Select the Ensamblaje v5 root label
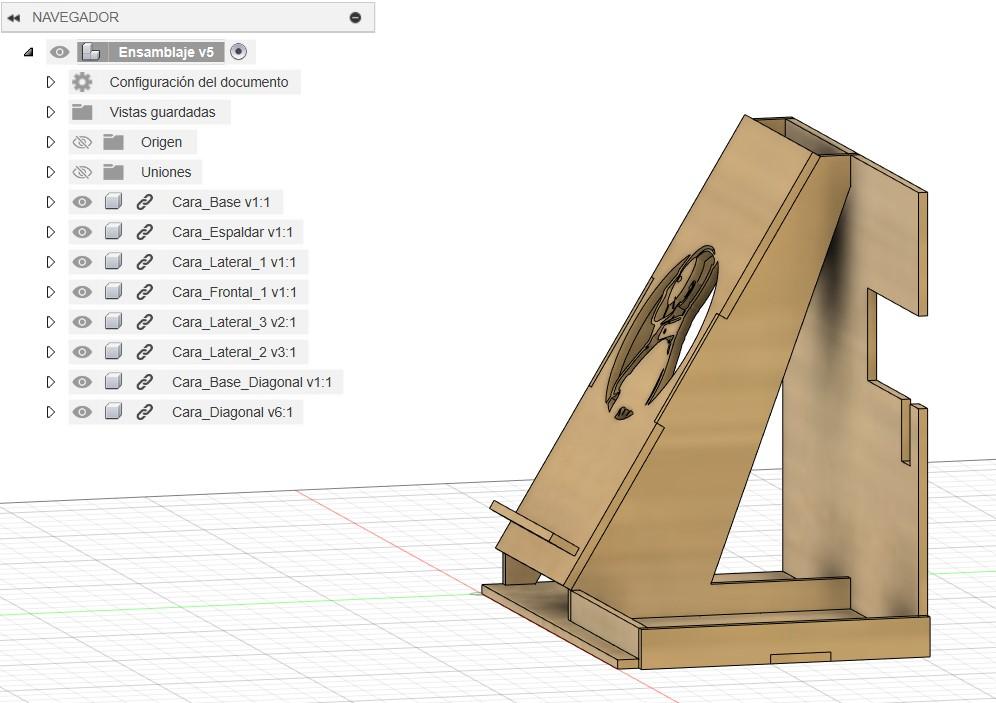 pyautogui.click(x=166, y=52)
